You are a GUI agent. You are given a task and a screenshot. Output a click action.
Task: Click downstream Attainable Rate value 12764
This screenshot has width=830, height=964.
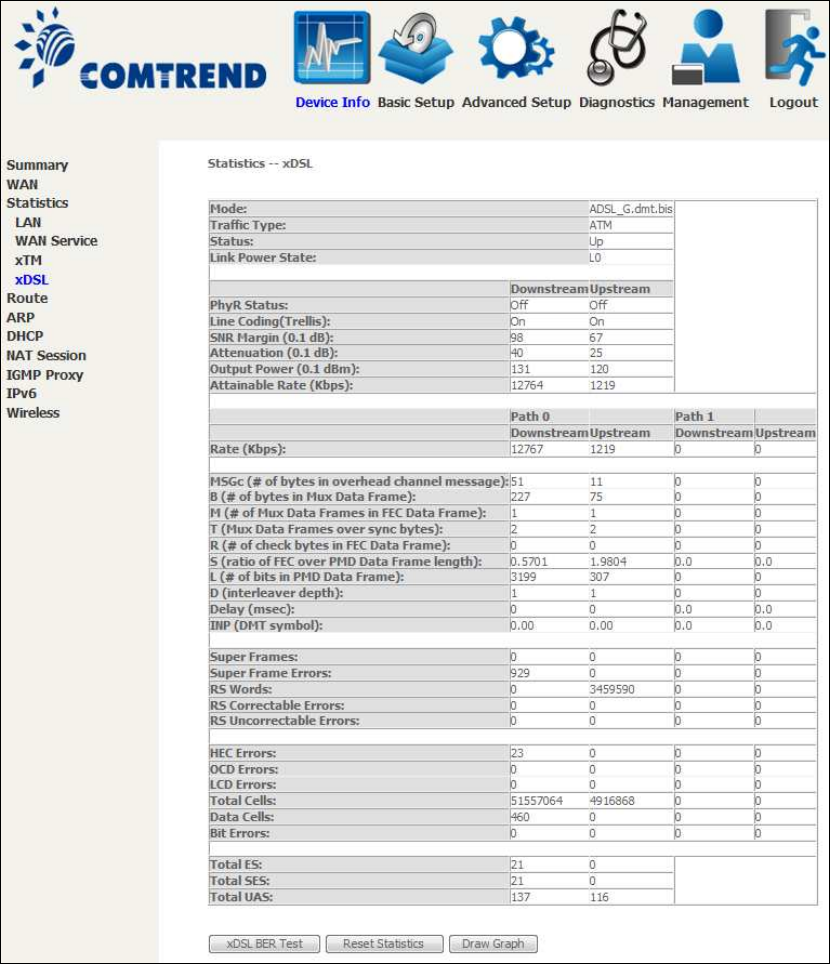(526, 385)
